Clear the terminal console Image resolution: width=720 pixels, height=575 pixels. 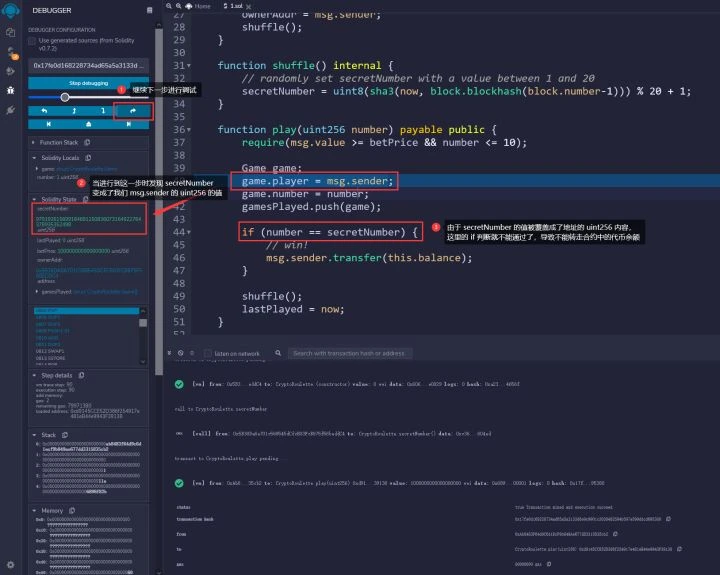180,353
